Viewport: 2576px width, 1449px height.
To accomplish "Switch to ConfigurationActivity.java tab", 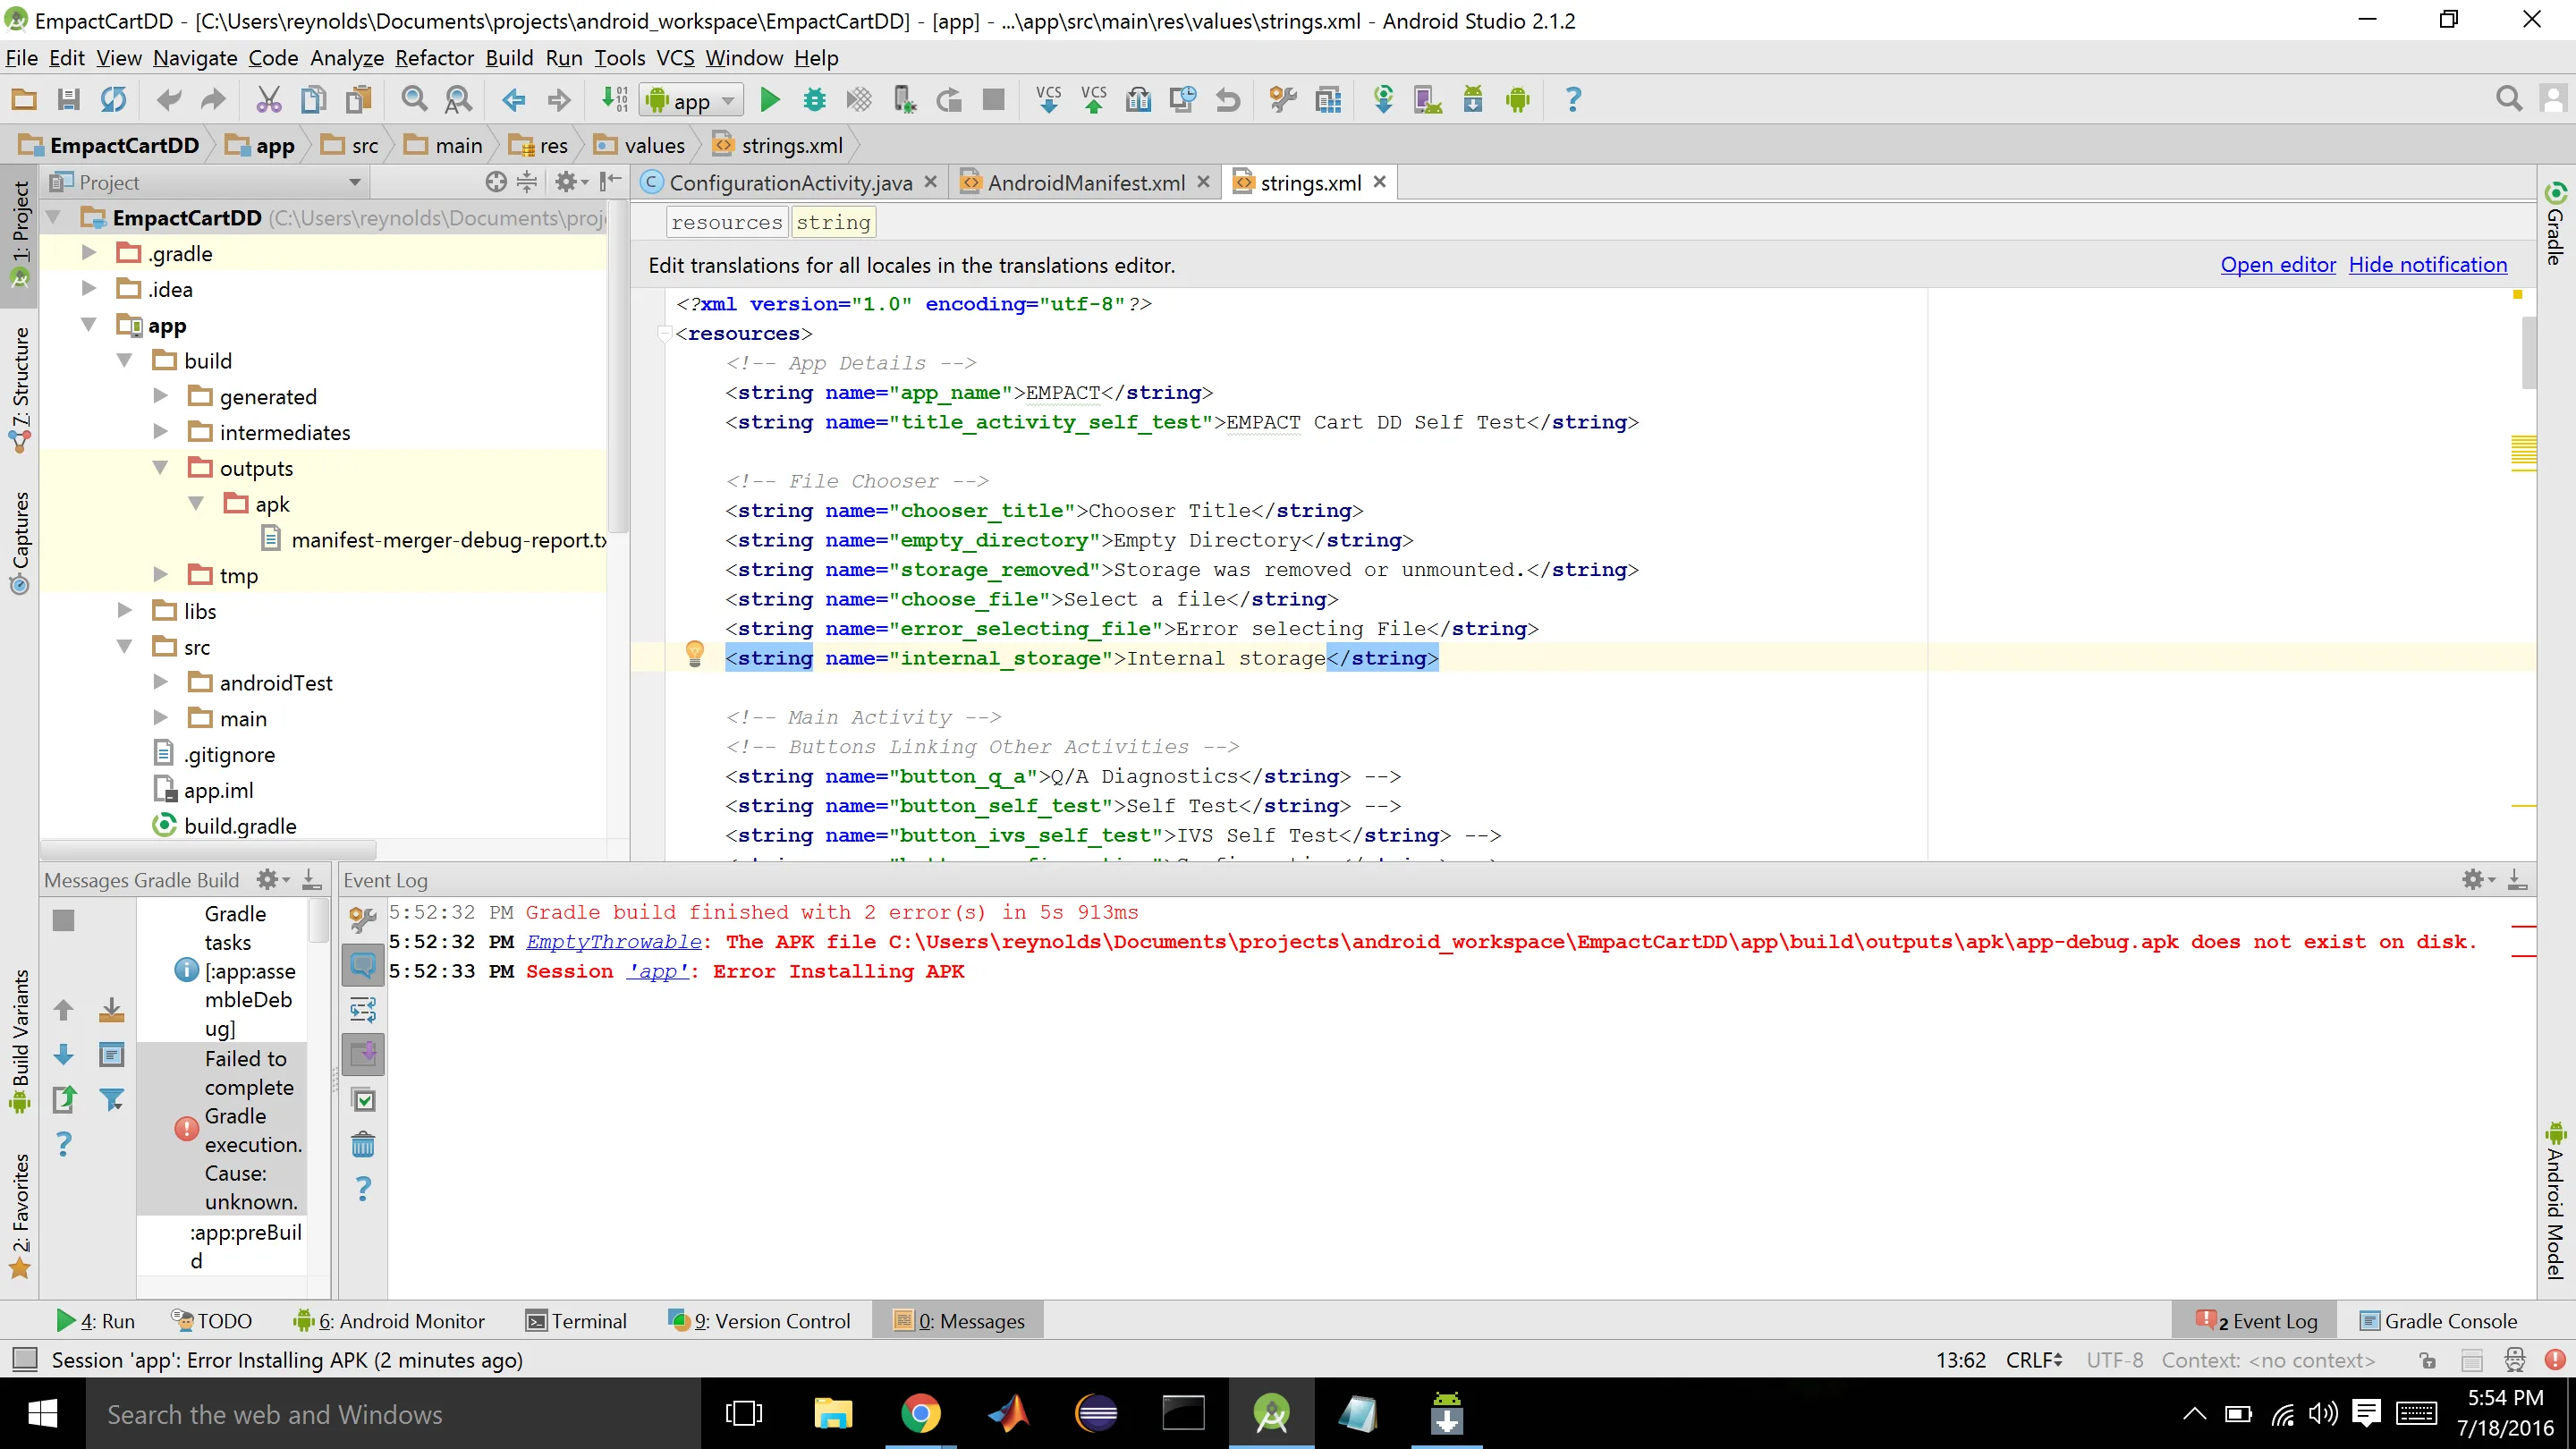I will tap(789, 182).
